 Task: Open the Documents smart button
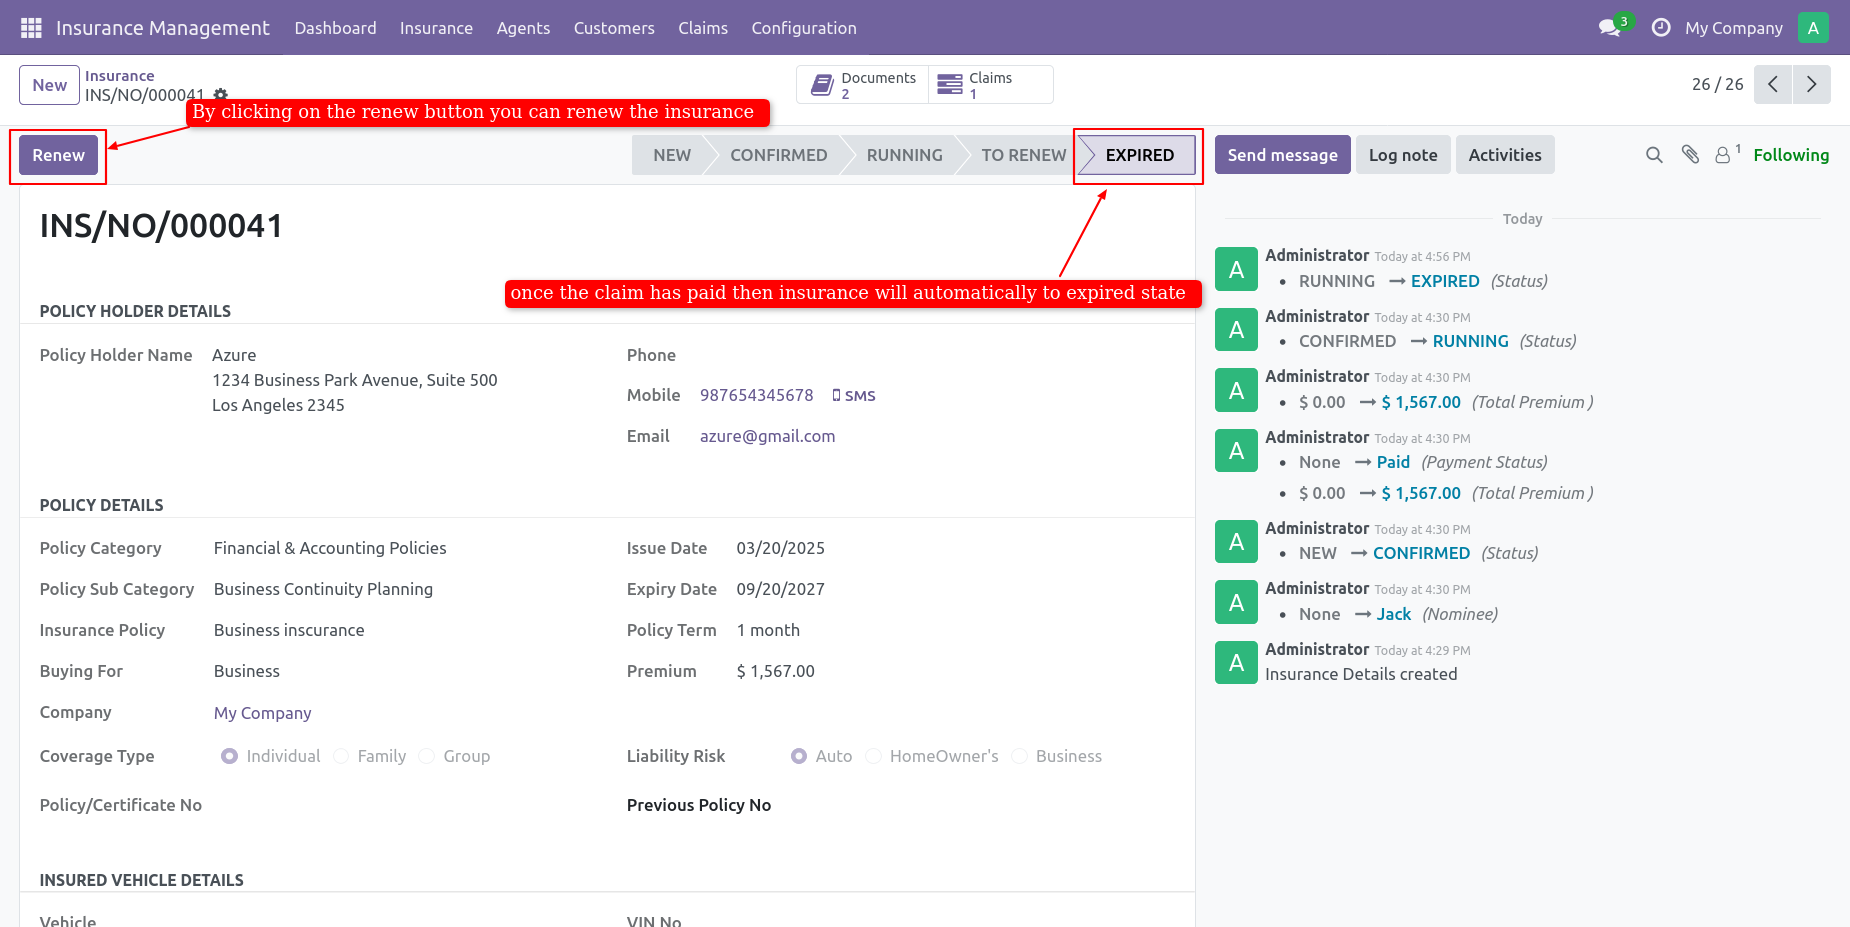863,85
